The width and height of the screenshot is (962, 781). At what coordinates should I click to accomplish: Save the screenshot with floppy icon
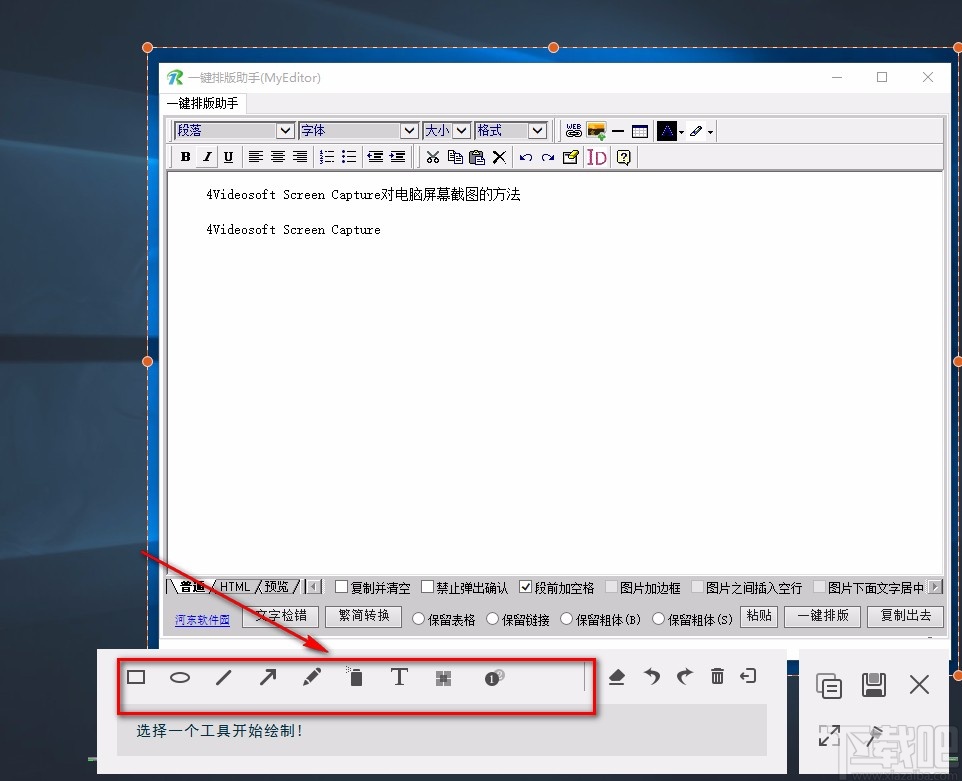(x=874, y=685)
